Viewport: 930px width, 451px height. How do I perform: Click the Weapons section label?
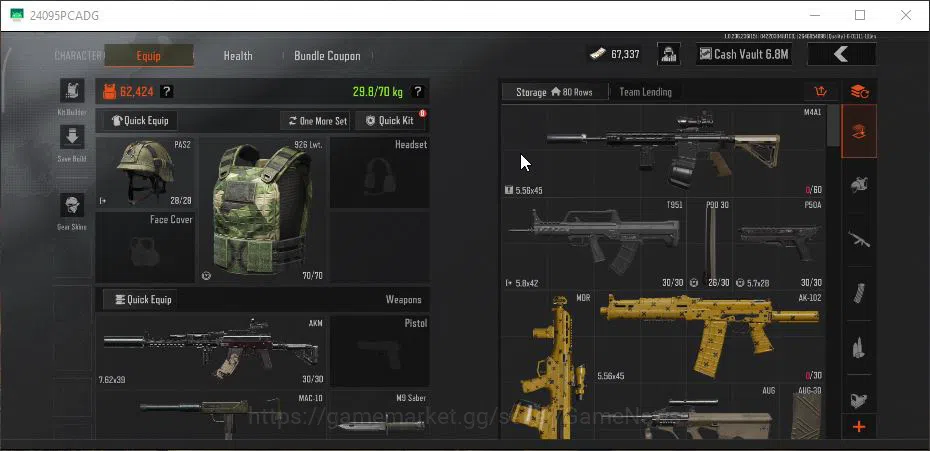(x=403, y=300)
